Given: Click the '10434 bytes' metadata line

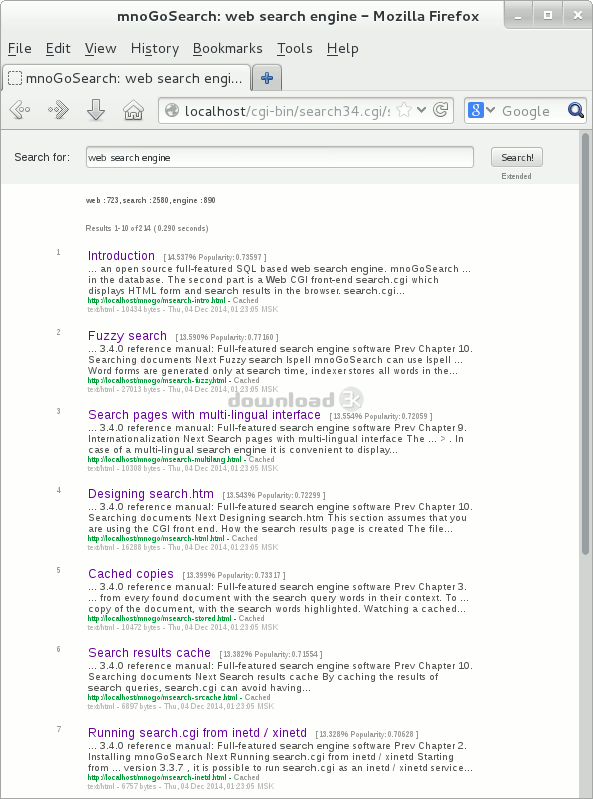Looking at the screenshot, I should point(183,309).
